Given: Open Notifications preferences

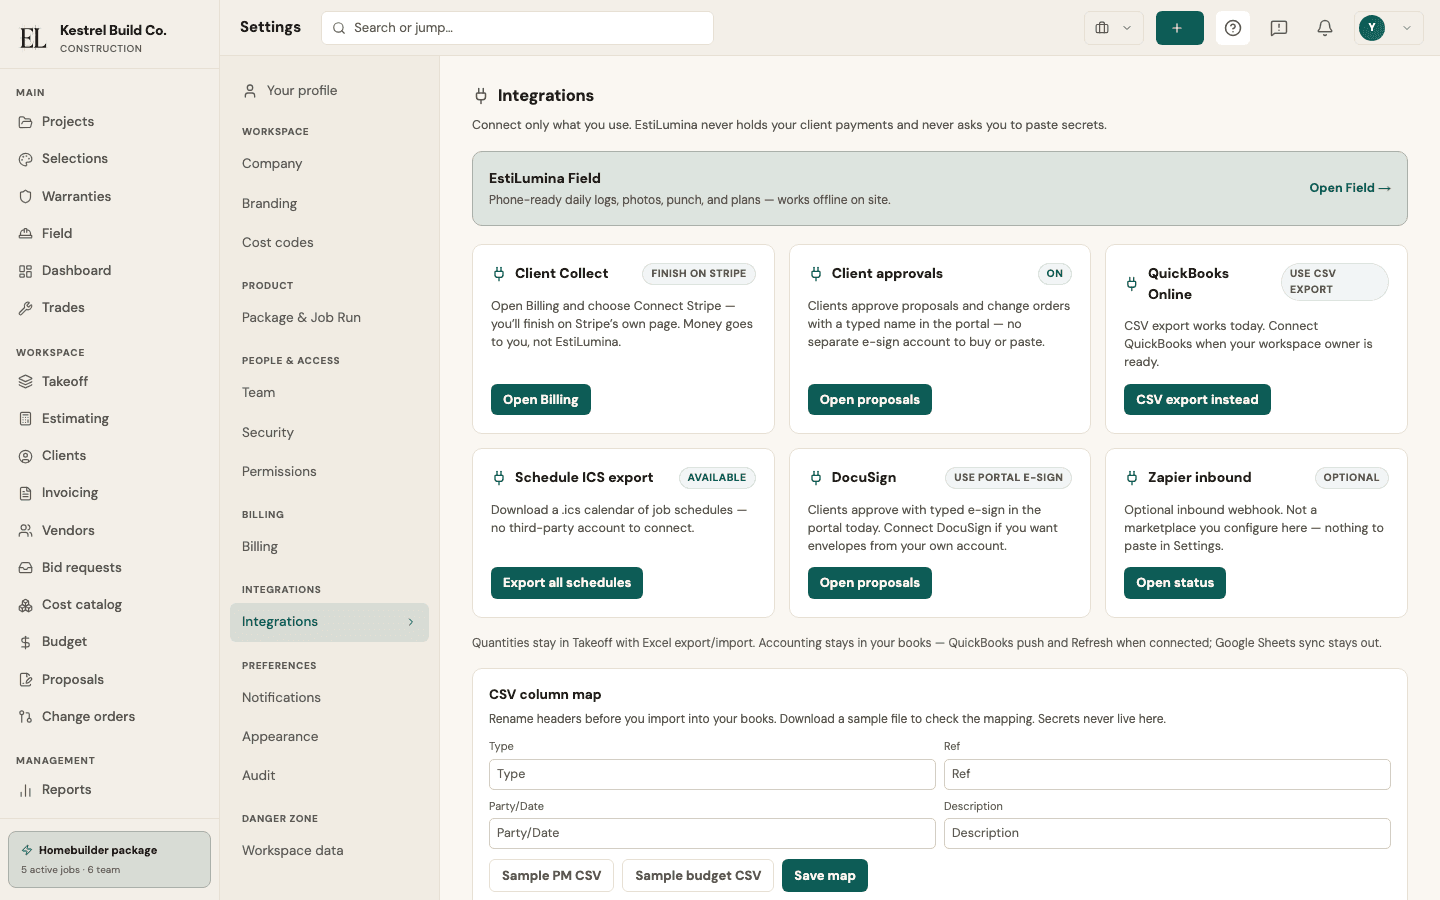Looking at the screenshot, I should (x=329, y=698).
